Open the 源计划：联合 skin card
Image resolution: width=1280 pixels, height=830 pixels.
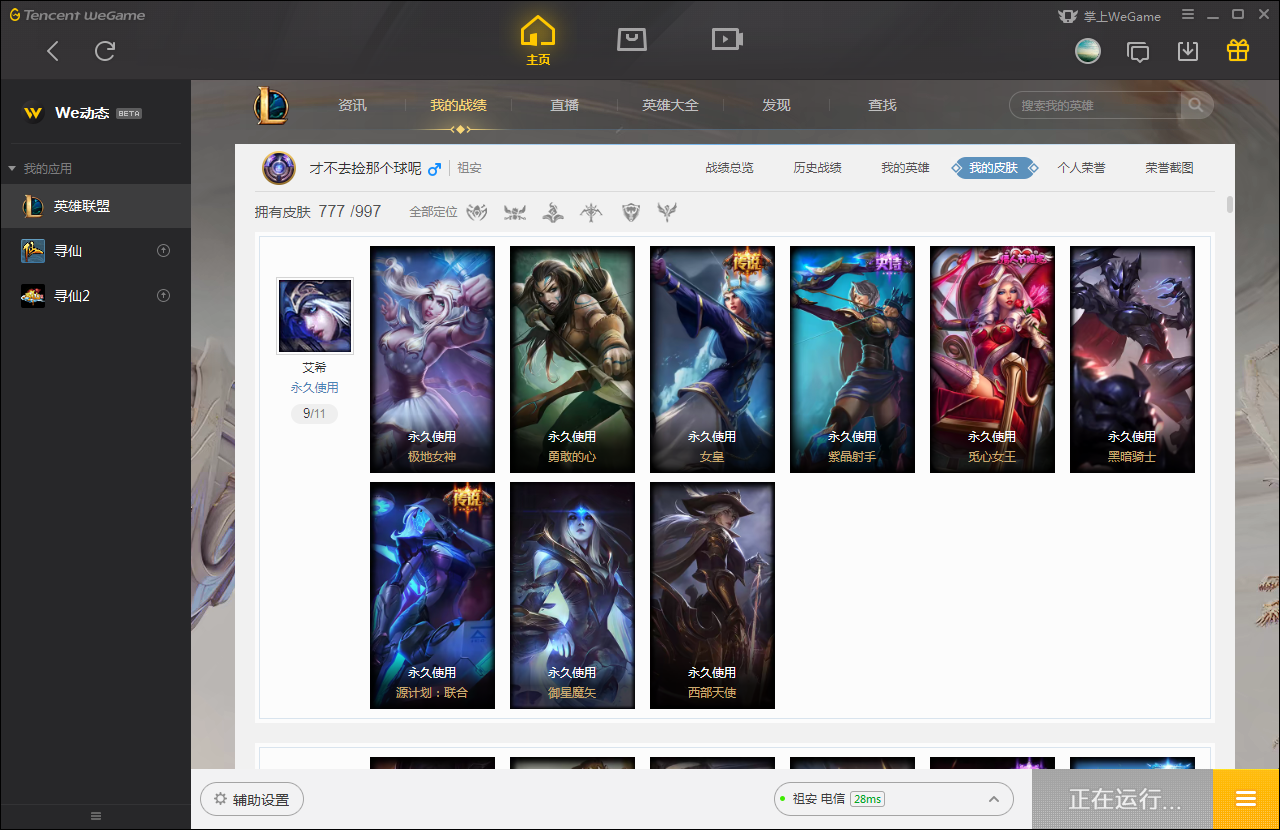tap(432, 595)
